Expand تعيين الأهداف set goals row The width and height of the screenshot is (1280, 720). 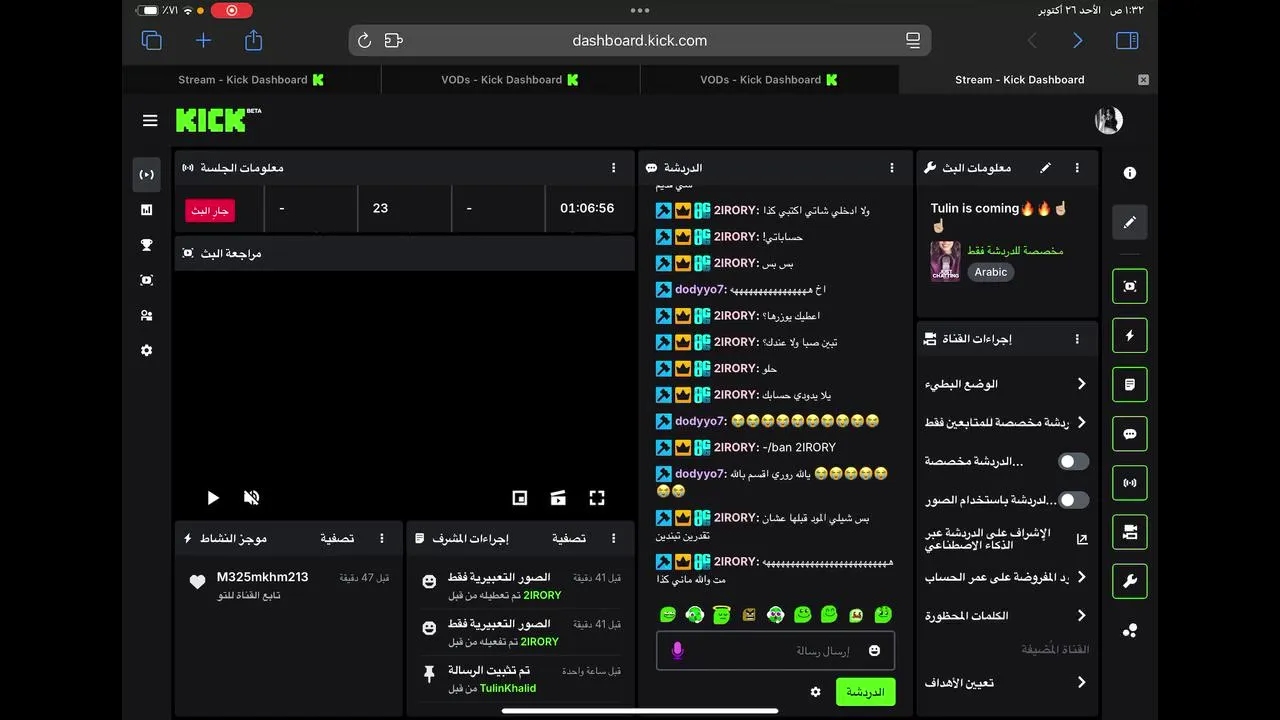point(1007,683)
